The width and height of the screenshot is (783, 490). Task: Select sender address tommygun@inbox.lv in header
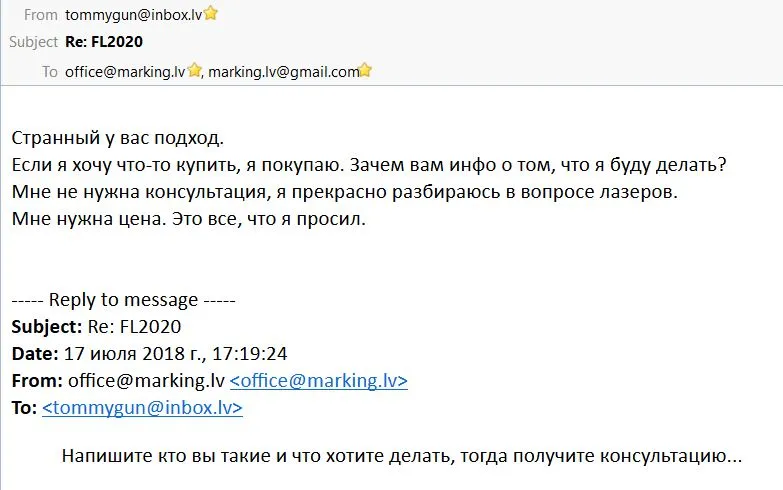click(133, 15)
